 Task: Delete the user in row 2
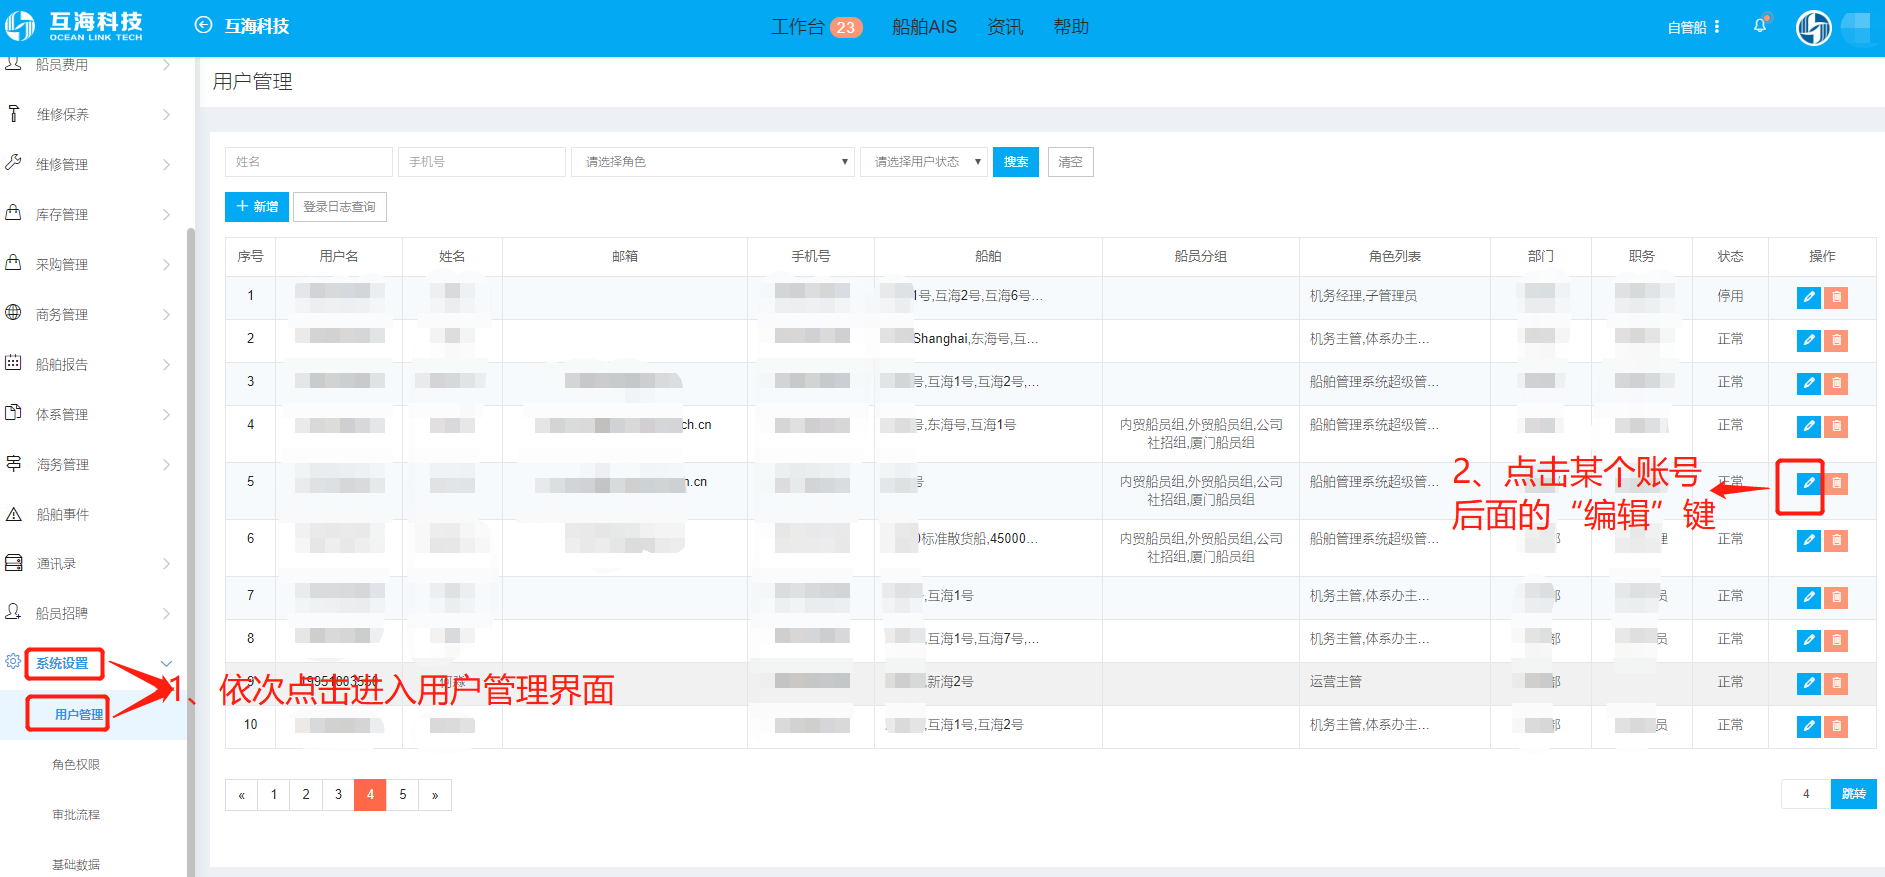[1836, 340]
